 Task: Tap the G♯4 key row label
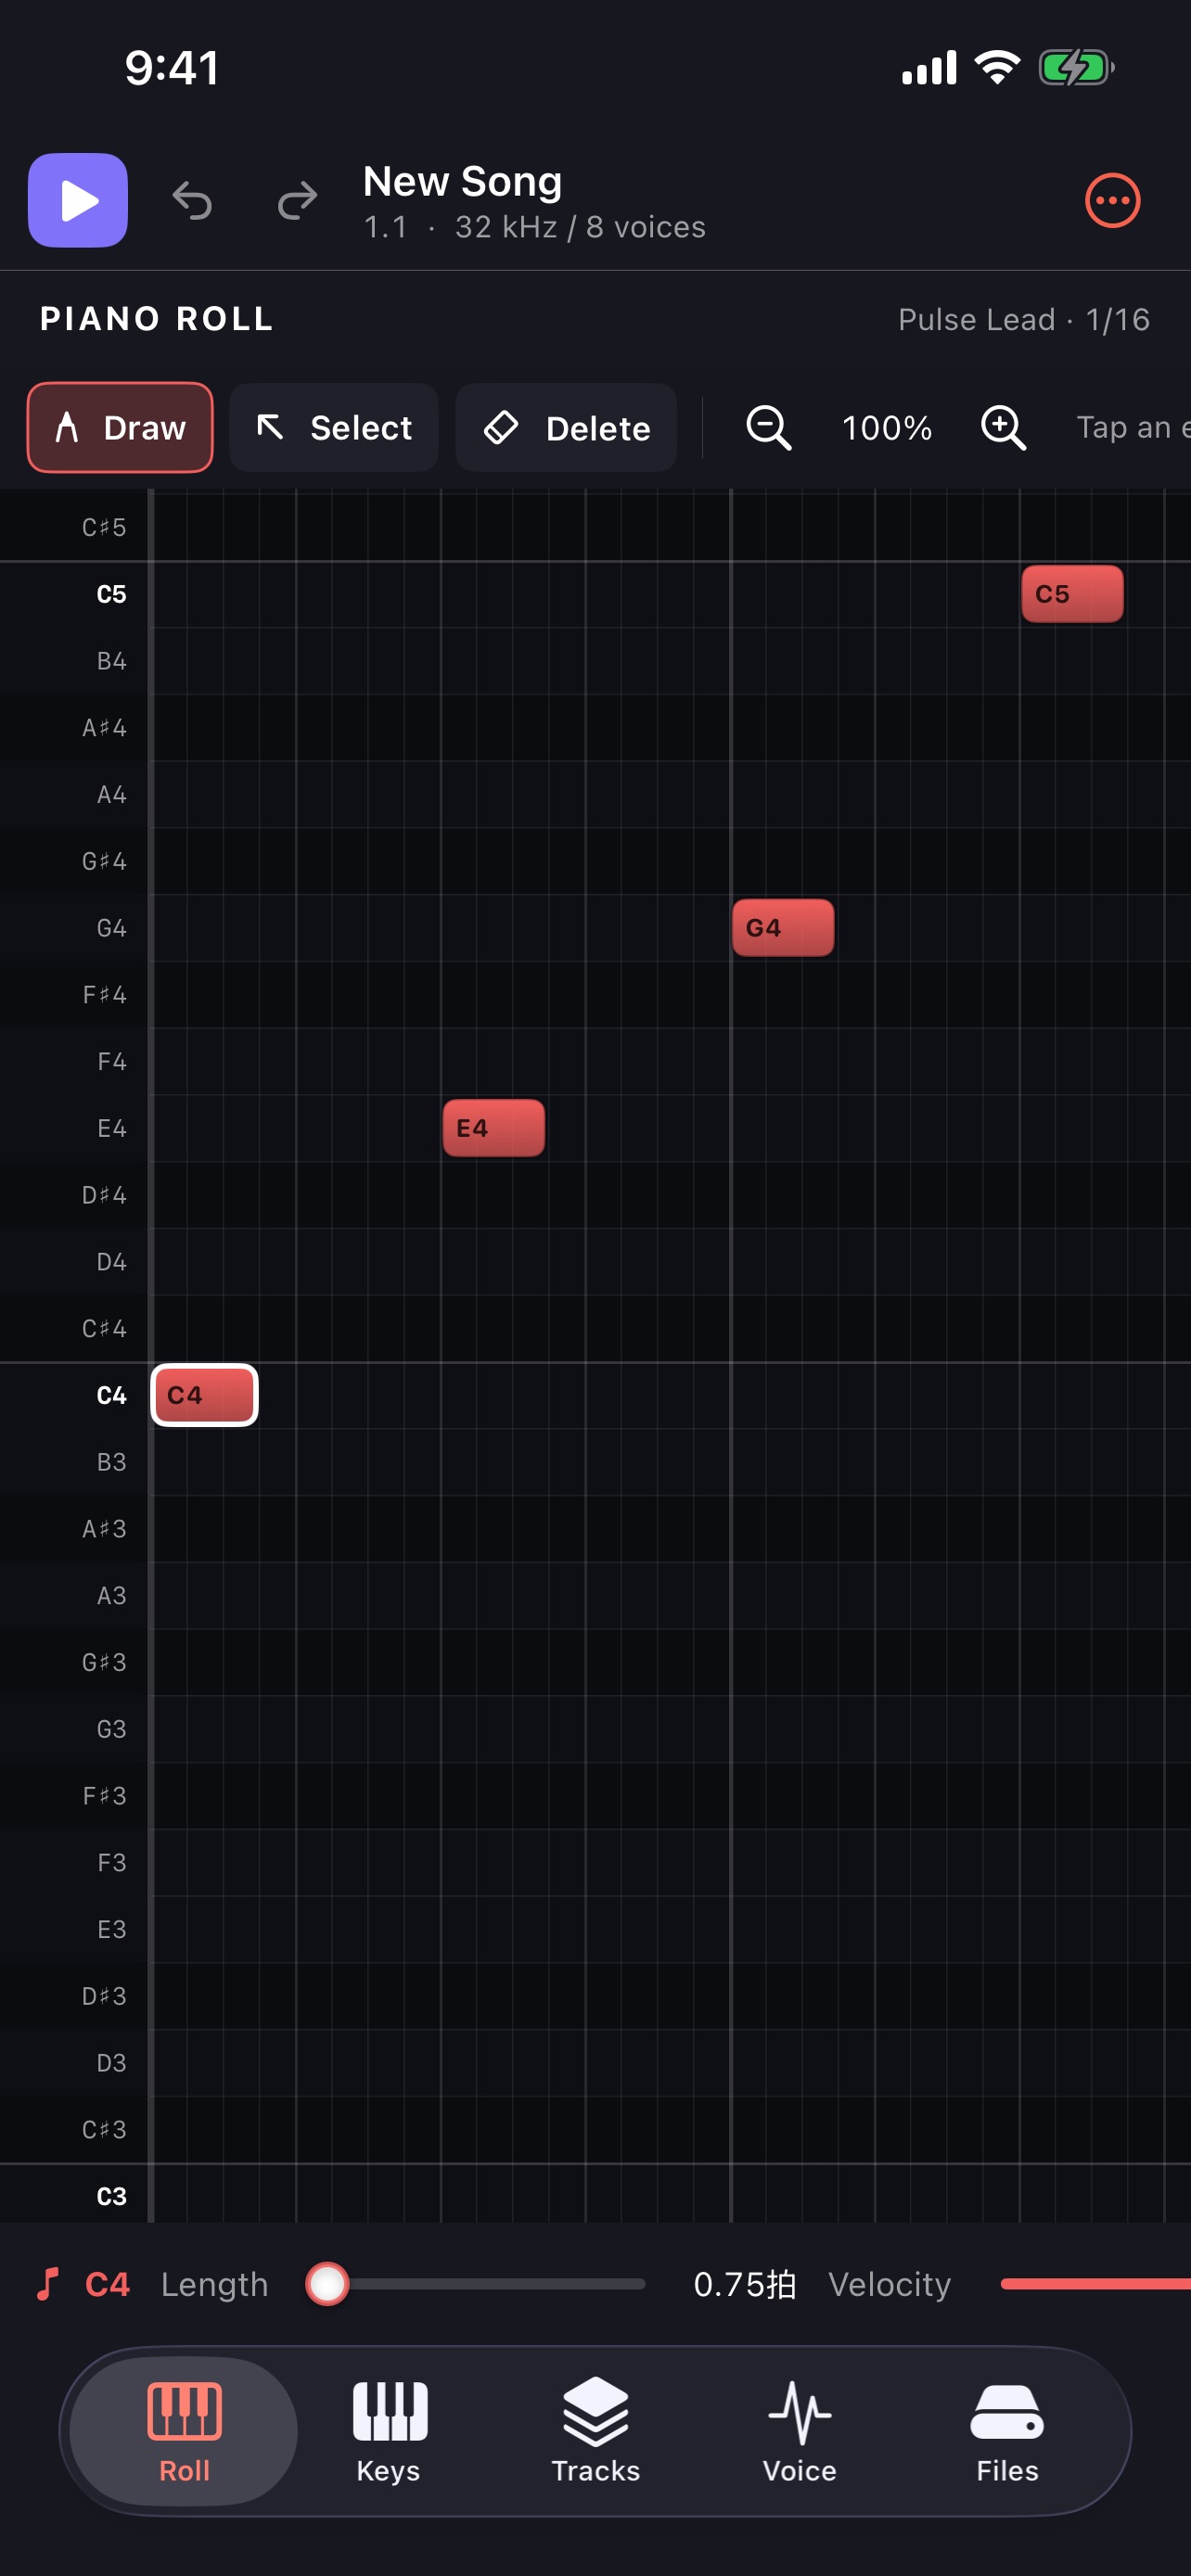click(x=104, y=861)
